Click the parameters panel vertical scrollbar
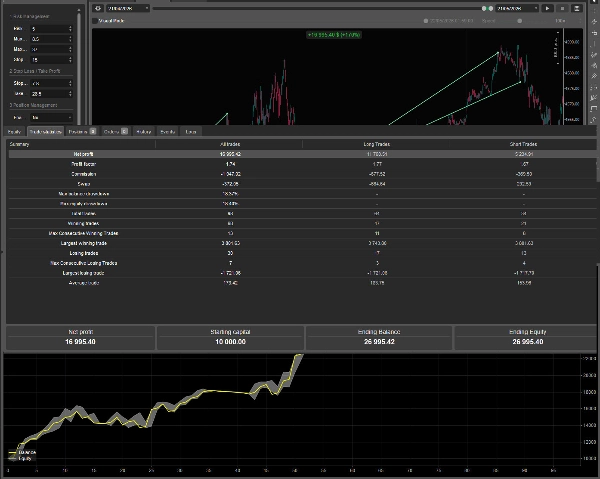 [x=79, y=69]
